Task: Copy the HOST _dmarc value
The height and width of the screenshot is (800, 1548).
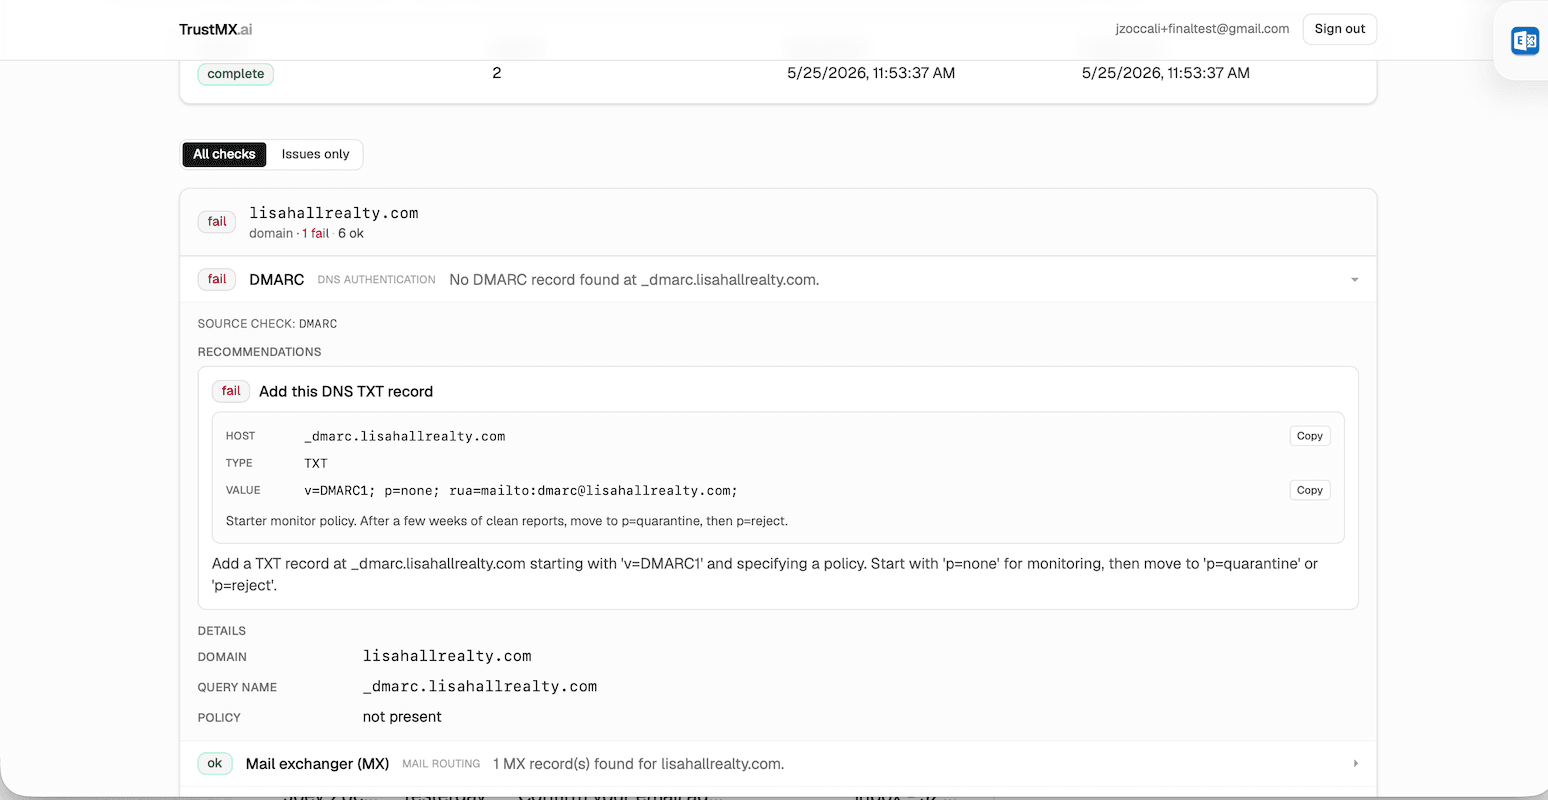Action: pos(1309,436)
